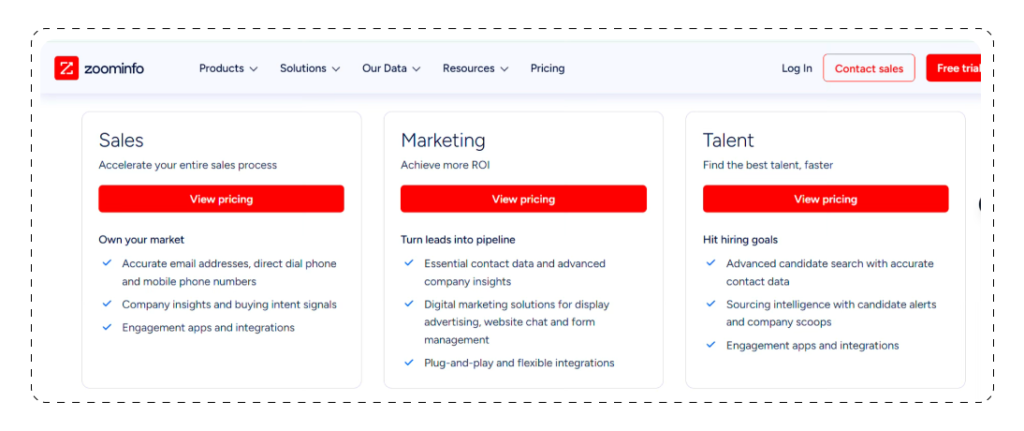Click the 'Own your market' subheading
The height and width of the screenshot is (431, 1024).
pos(141,240)
